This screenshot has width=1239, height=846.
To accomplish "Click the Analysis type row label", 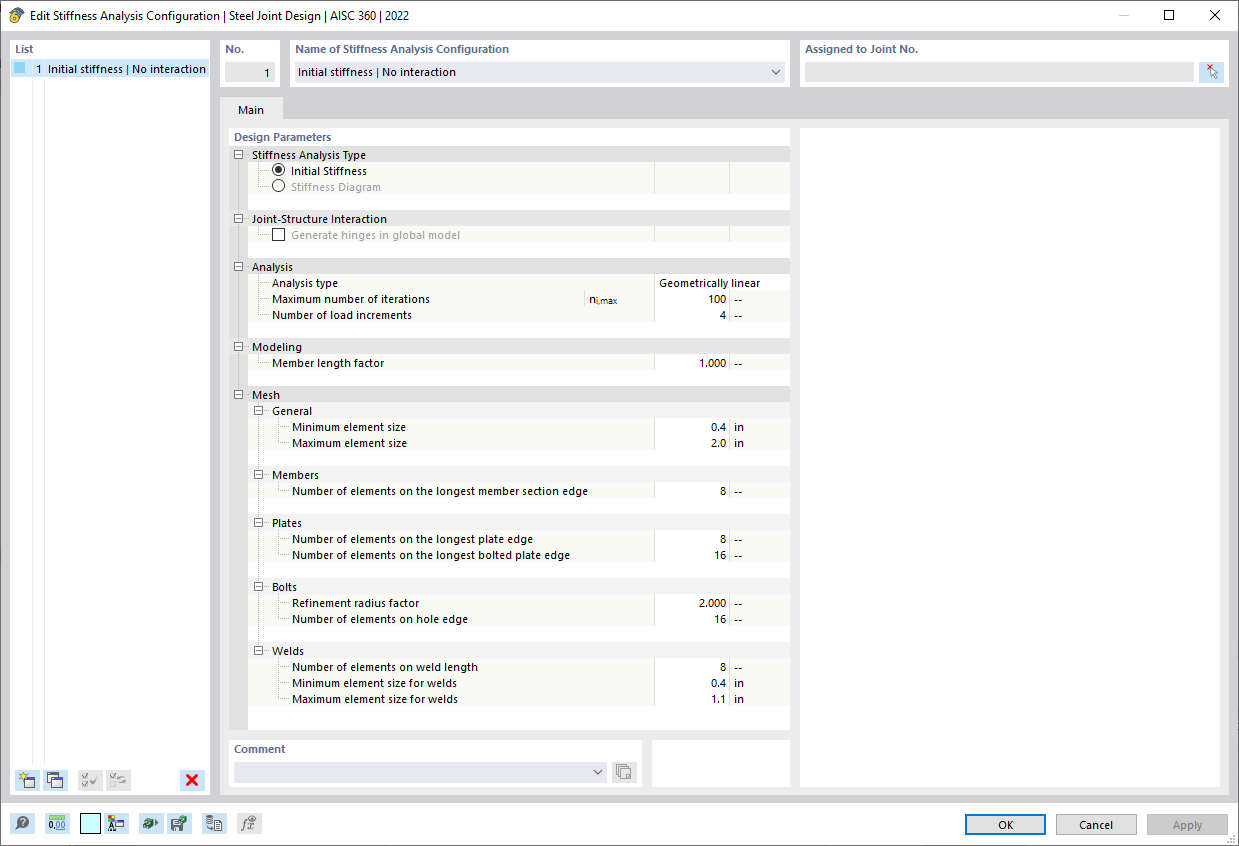I will pos(305,283).
